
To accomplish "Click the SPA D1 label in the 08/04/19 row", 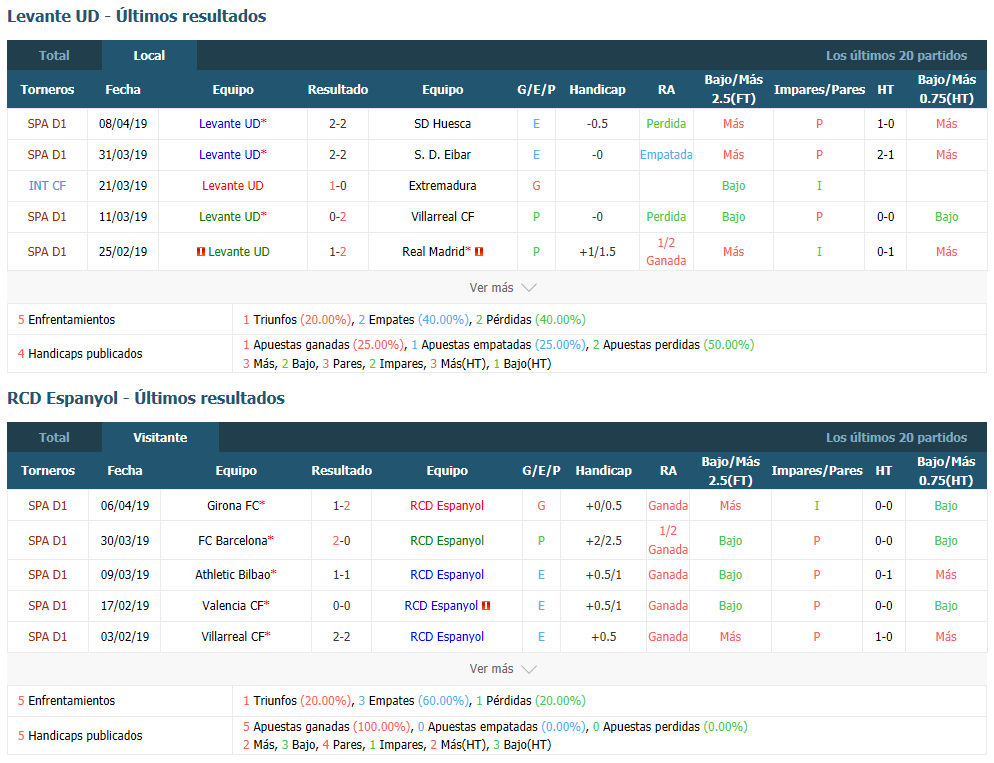I will pyautogui.click(x=47, y=124).
